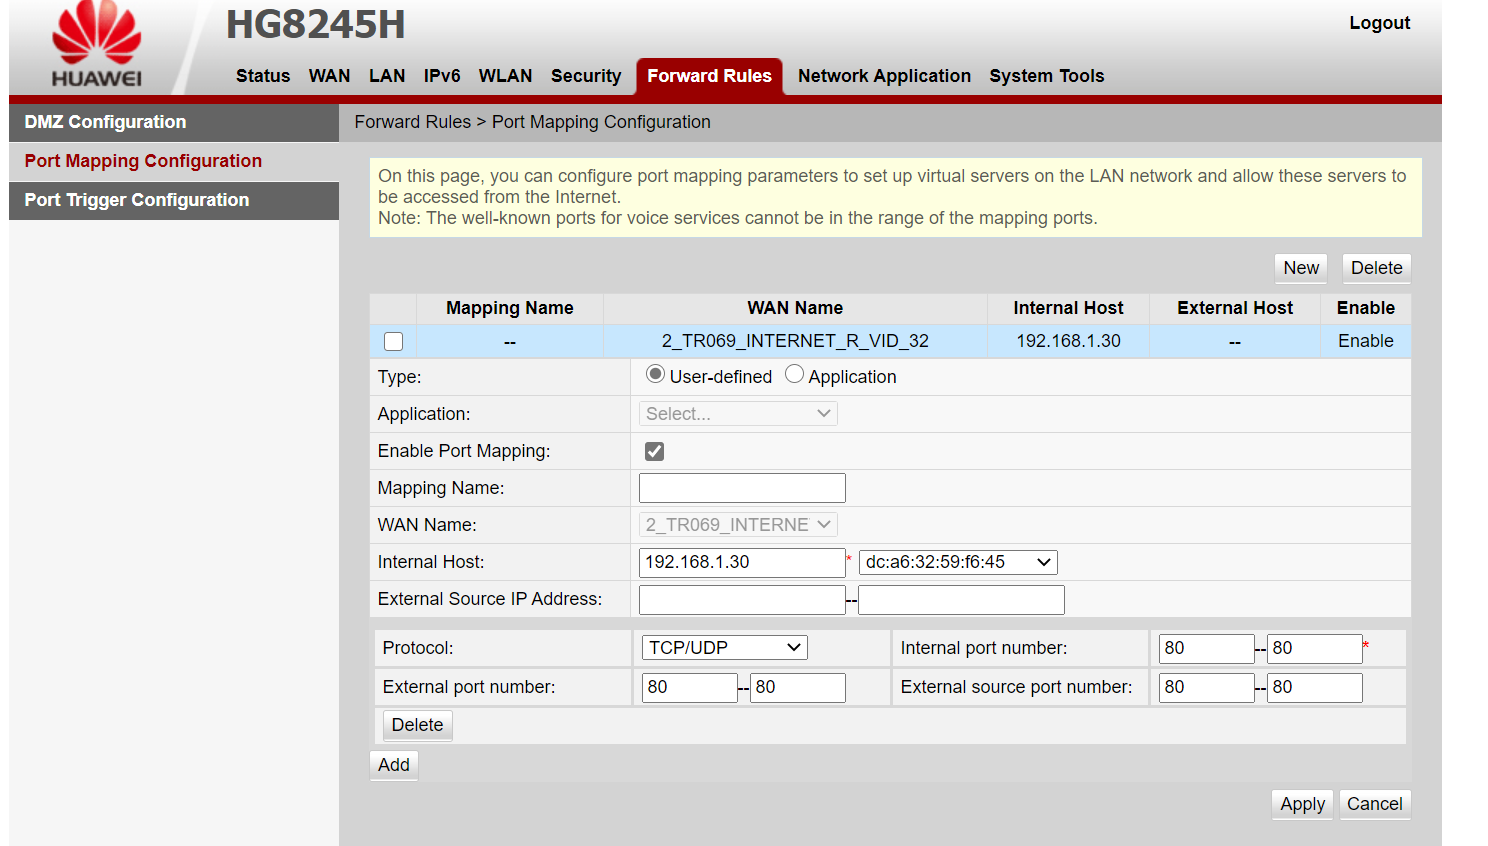Expand the MAC address dropdown beside Internal Host
This screenshot has width=1488, height=846.
[x=958, y=562]
